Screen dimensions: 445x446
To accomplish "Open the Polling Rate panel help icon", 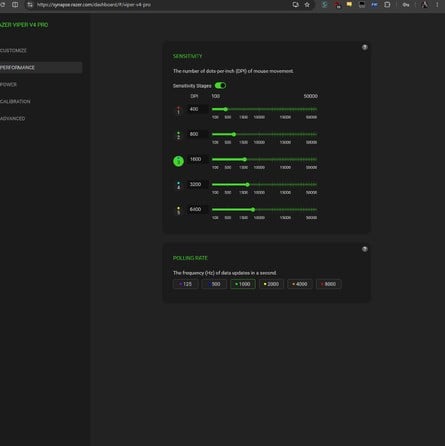I will click(365, 249).
